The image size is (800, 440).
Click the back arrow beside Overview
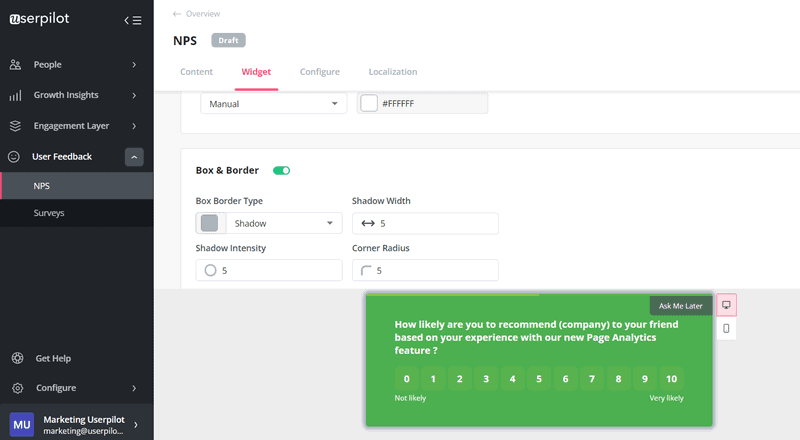pos(177,14)
